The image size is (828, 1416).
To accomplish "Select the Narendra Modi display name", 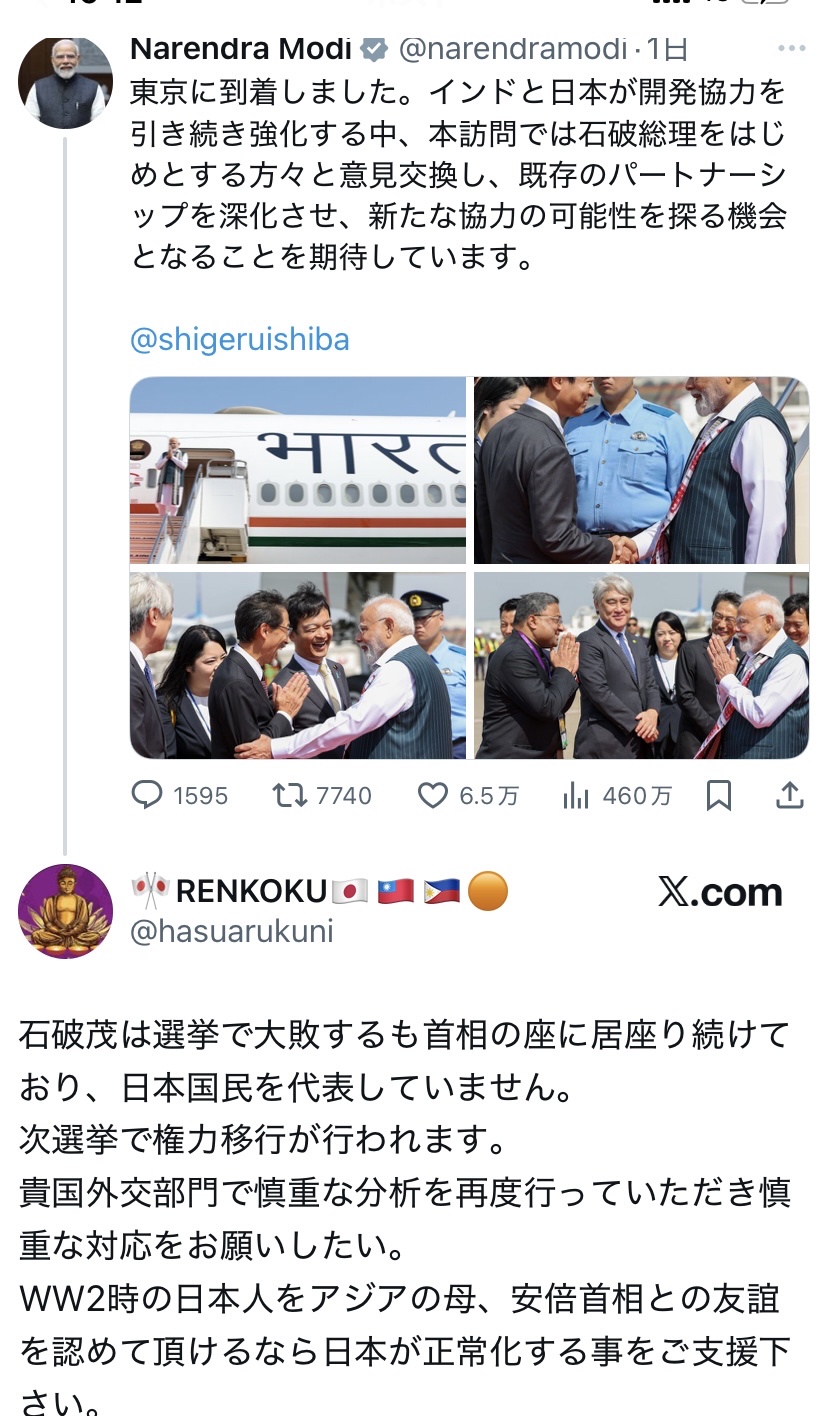I will point(241,48).
